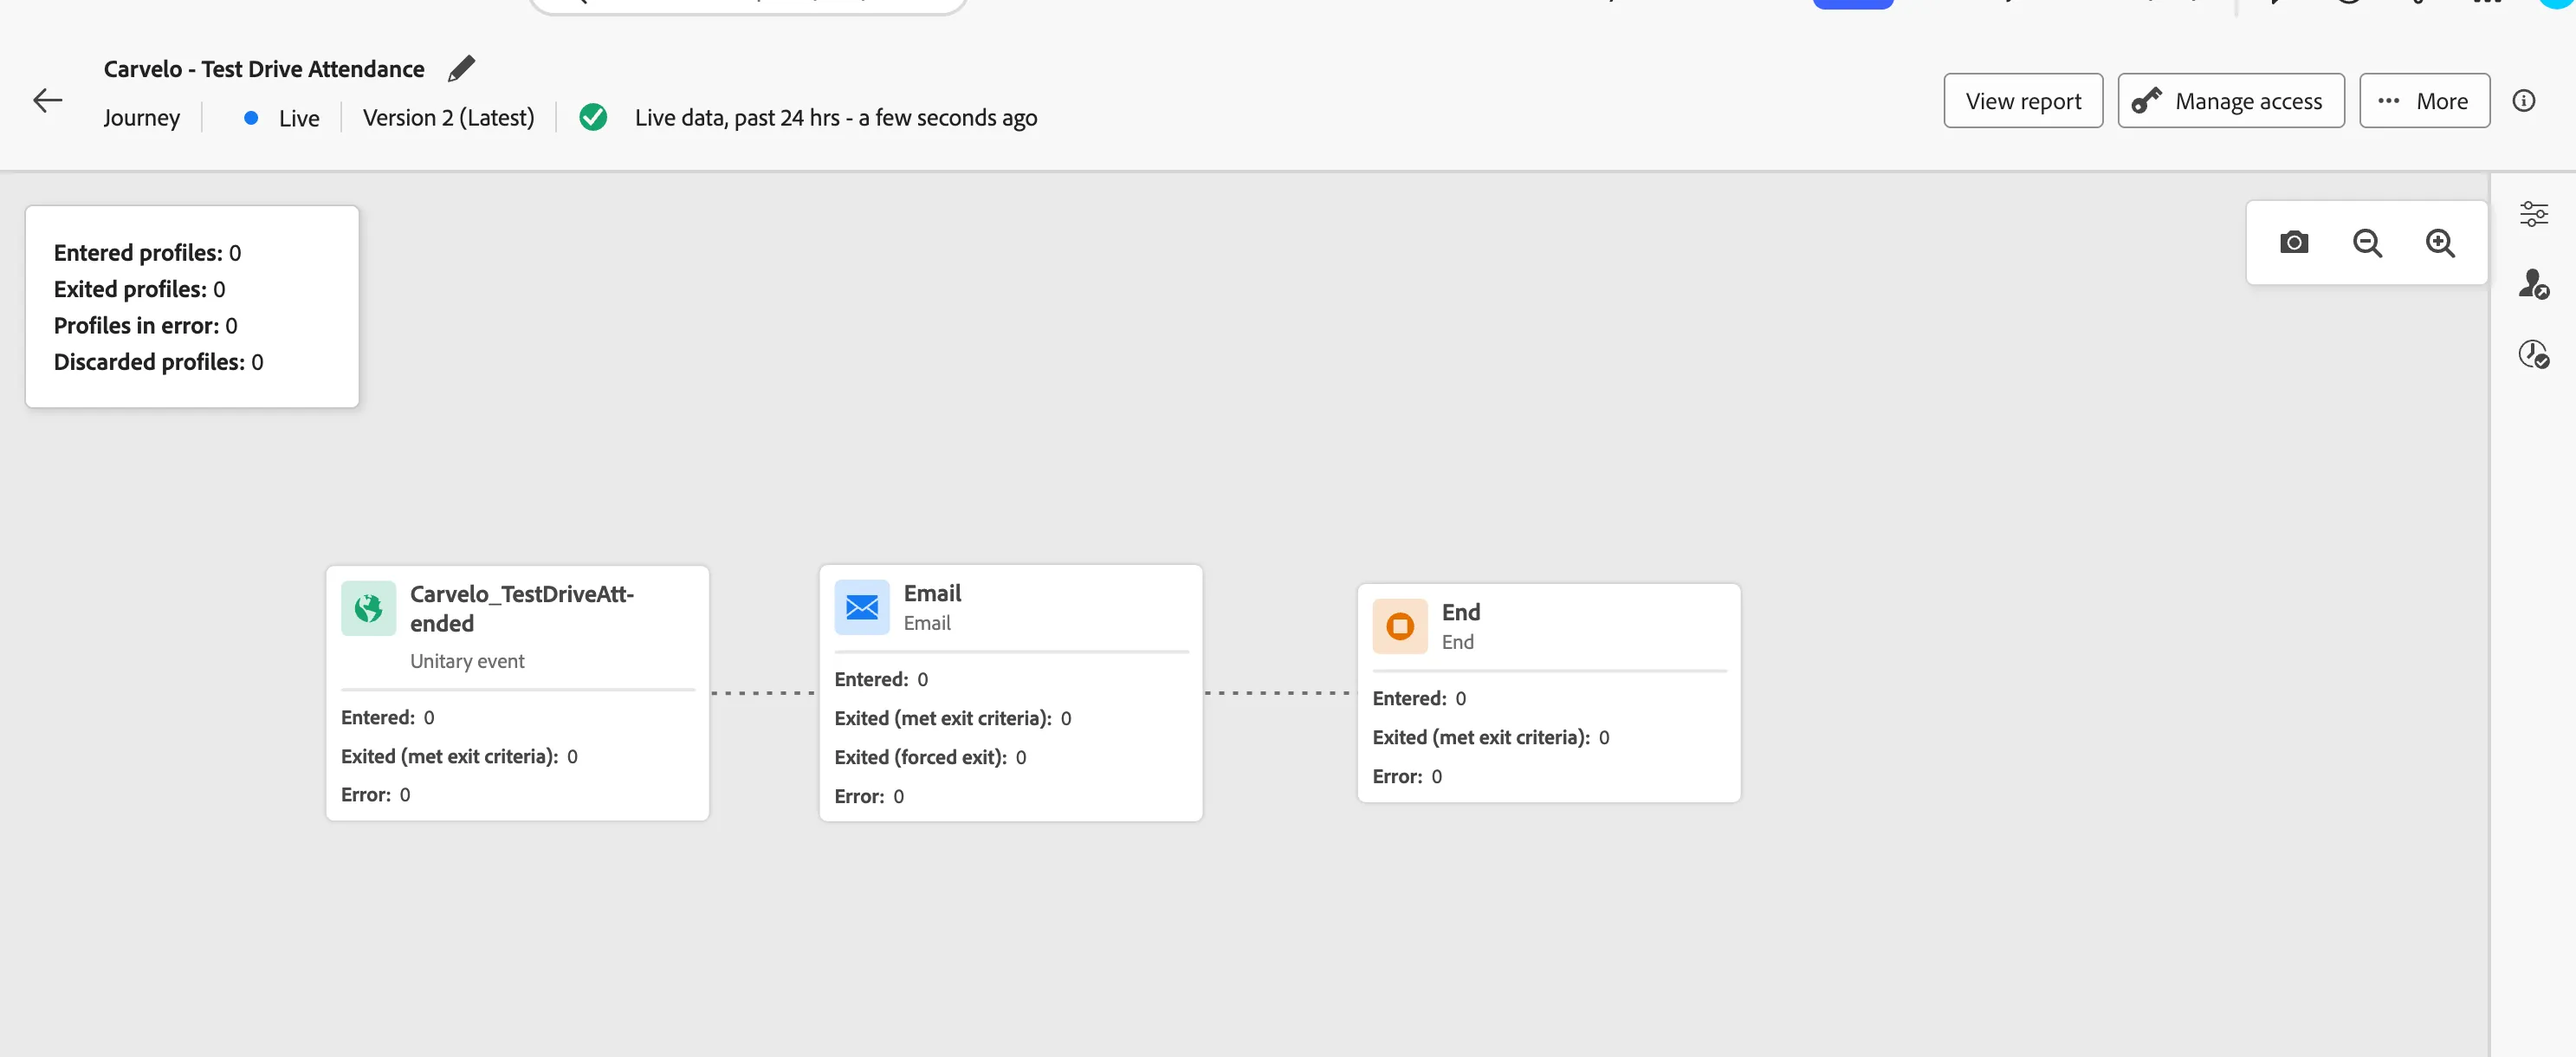The image size is (2576, 1057).
Task: Select the green Carvelo event node icon
Action: (x=368, y=608)
